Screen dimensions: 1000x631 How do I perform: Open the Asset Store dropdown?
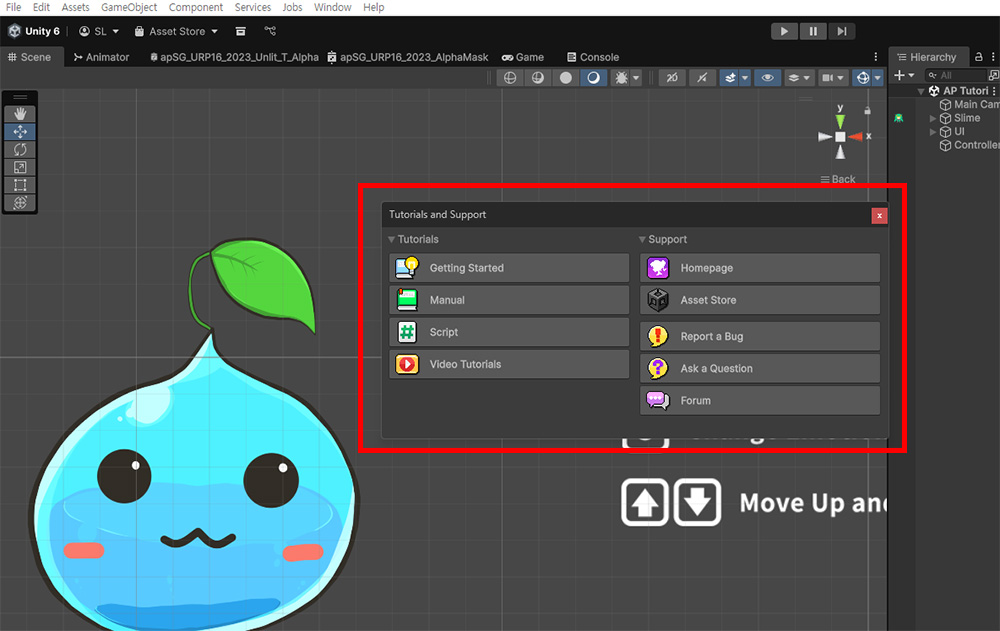point(176,31)
